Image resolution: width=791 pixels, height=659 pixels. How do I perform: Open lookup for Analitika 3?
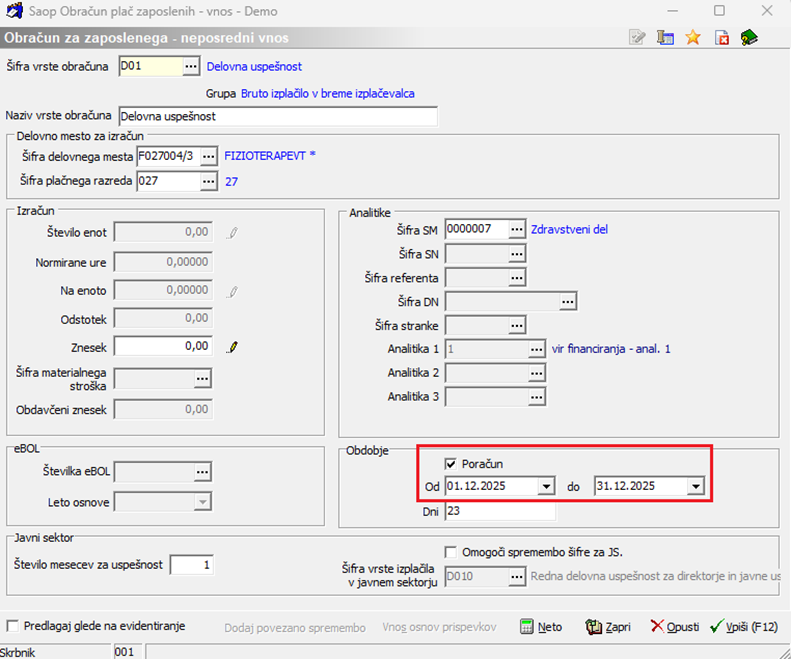(536, 397)
